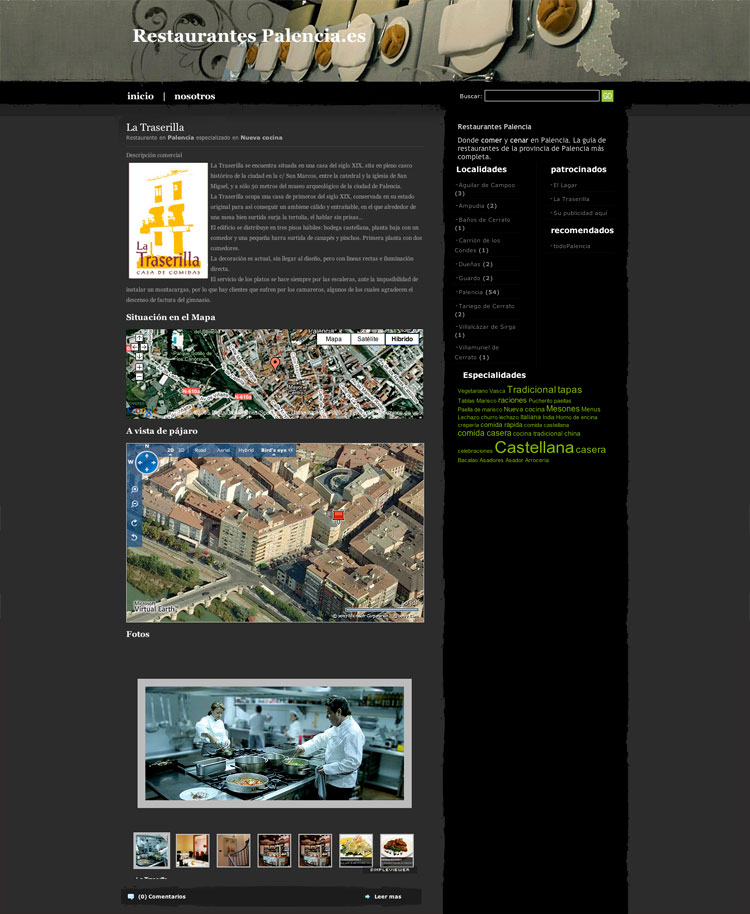Select 3D mode in Virtual Earth
The height and width of the screenshot is (914, 750).
click(181, 450)
